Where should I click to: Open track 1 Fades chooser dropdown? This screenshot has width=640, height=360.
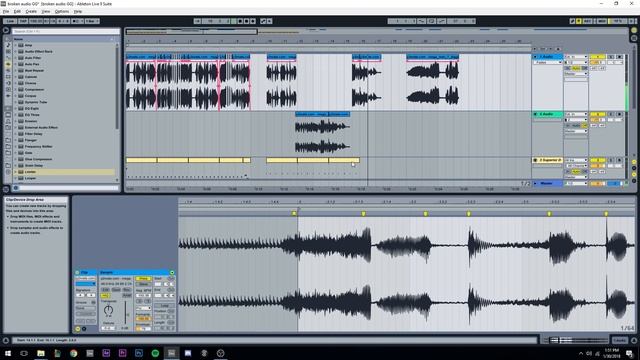click(x=548, y=62)
